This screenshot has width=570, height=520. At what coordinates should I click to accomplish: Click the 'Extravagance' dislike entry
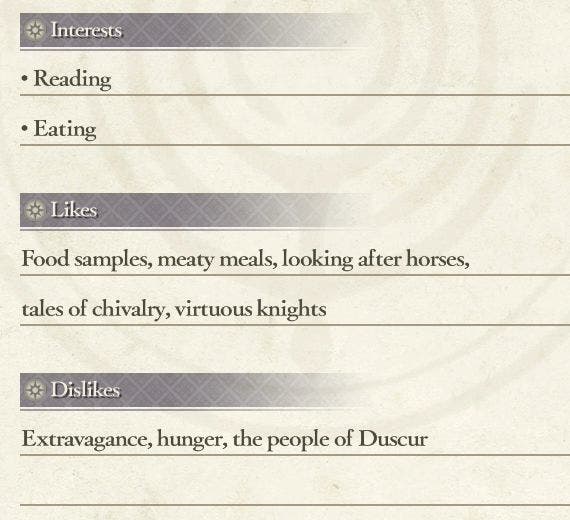click(x=85, y=439)
